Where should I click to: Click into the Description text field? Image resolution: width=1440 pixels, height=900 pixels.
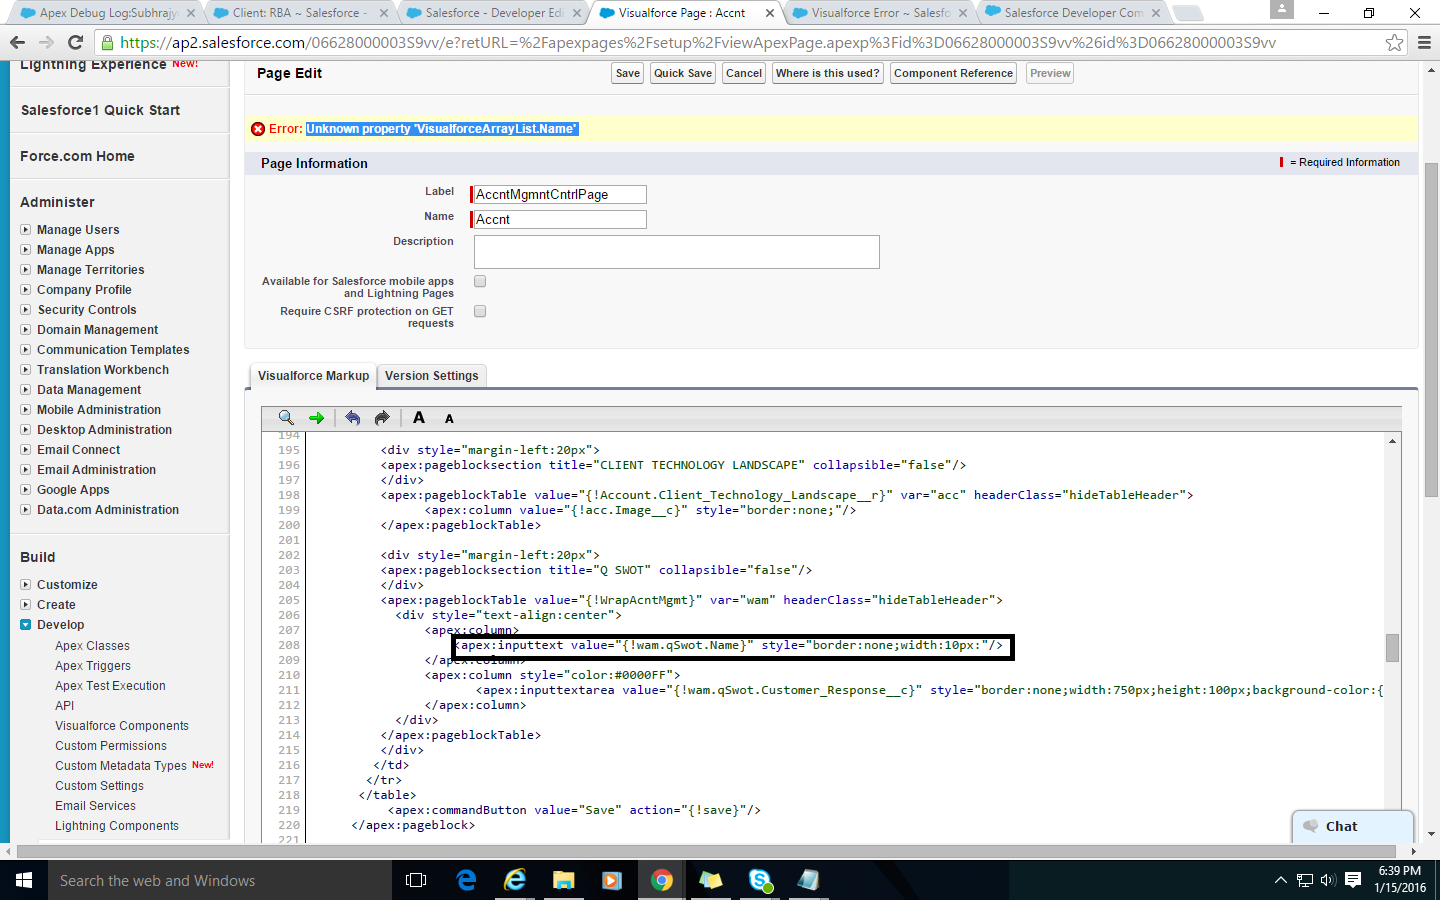click(x=676, y=252)
